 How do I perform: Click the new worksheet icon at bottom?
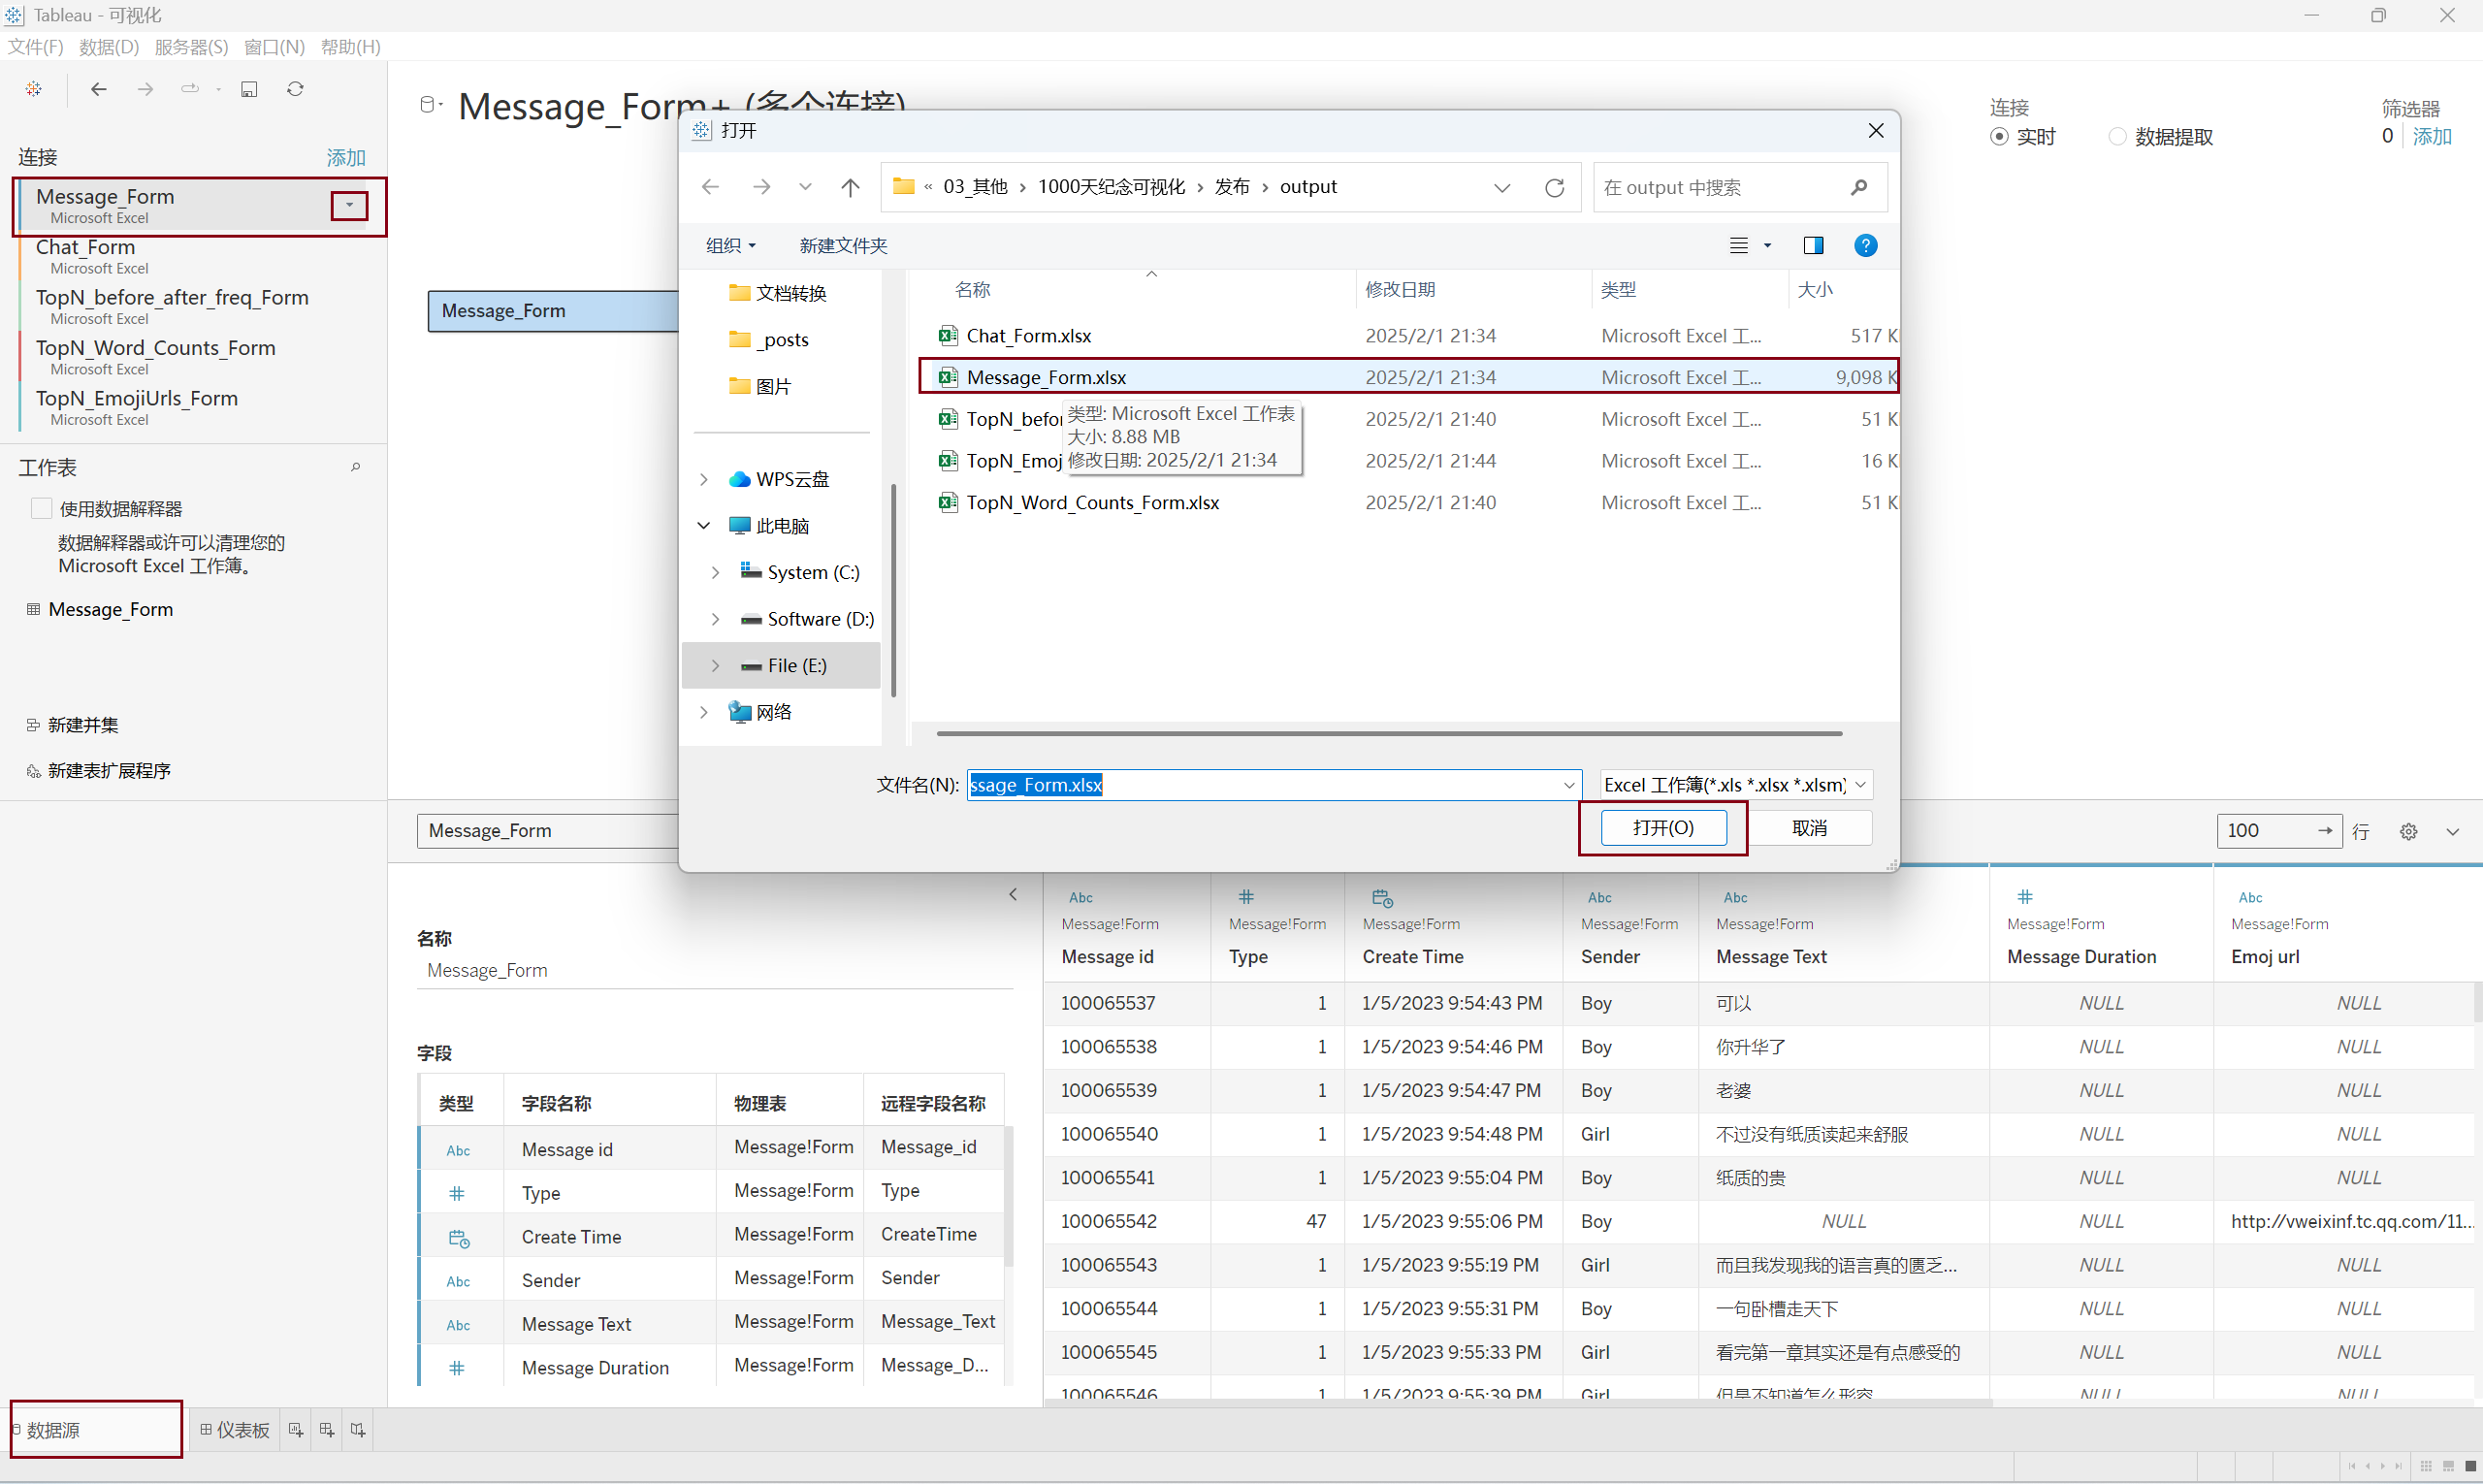tap(296, 1430)
